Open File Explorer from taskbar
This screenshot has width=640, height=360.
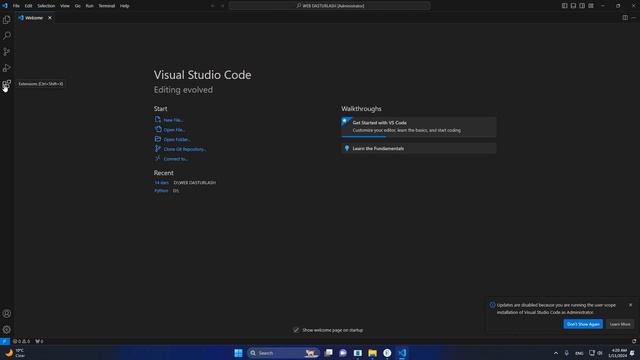[x=372, y=353]
